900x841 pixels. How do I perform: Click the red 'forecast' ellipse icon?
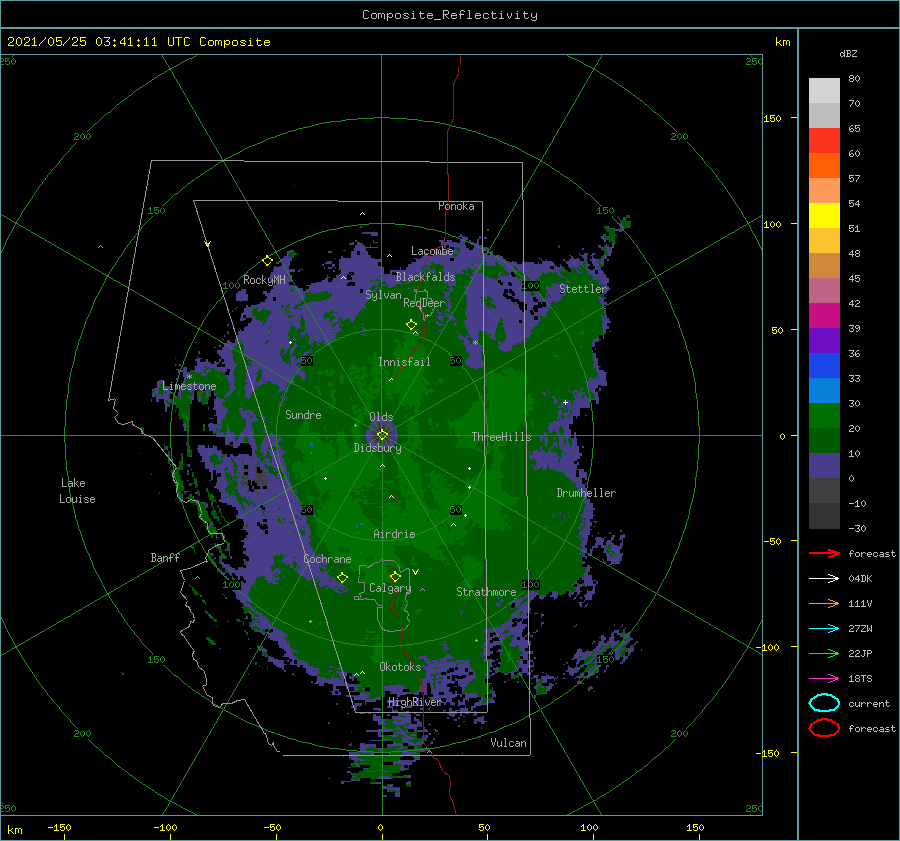tap(824, 728)
